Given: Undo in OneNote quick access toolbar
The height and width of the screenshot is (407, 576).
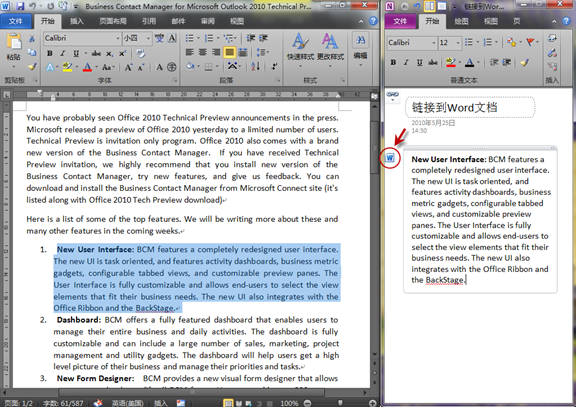Looking at the screenshot, I should [417, 6].
